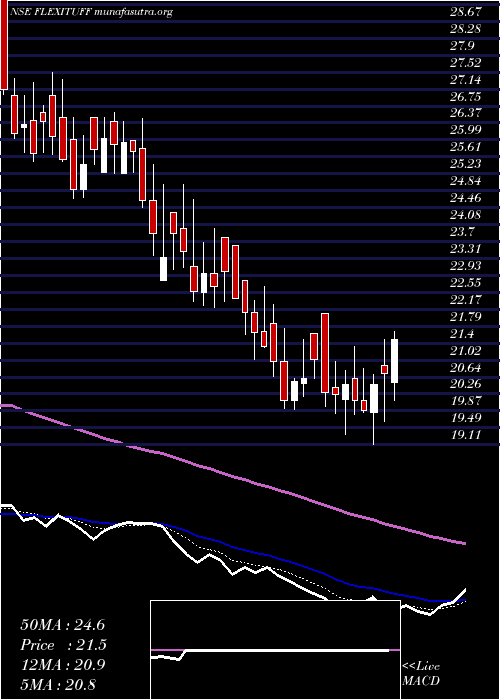
Task: Click the 22.93 price label
Action: tap(466, 267)
